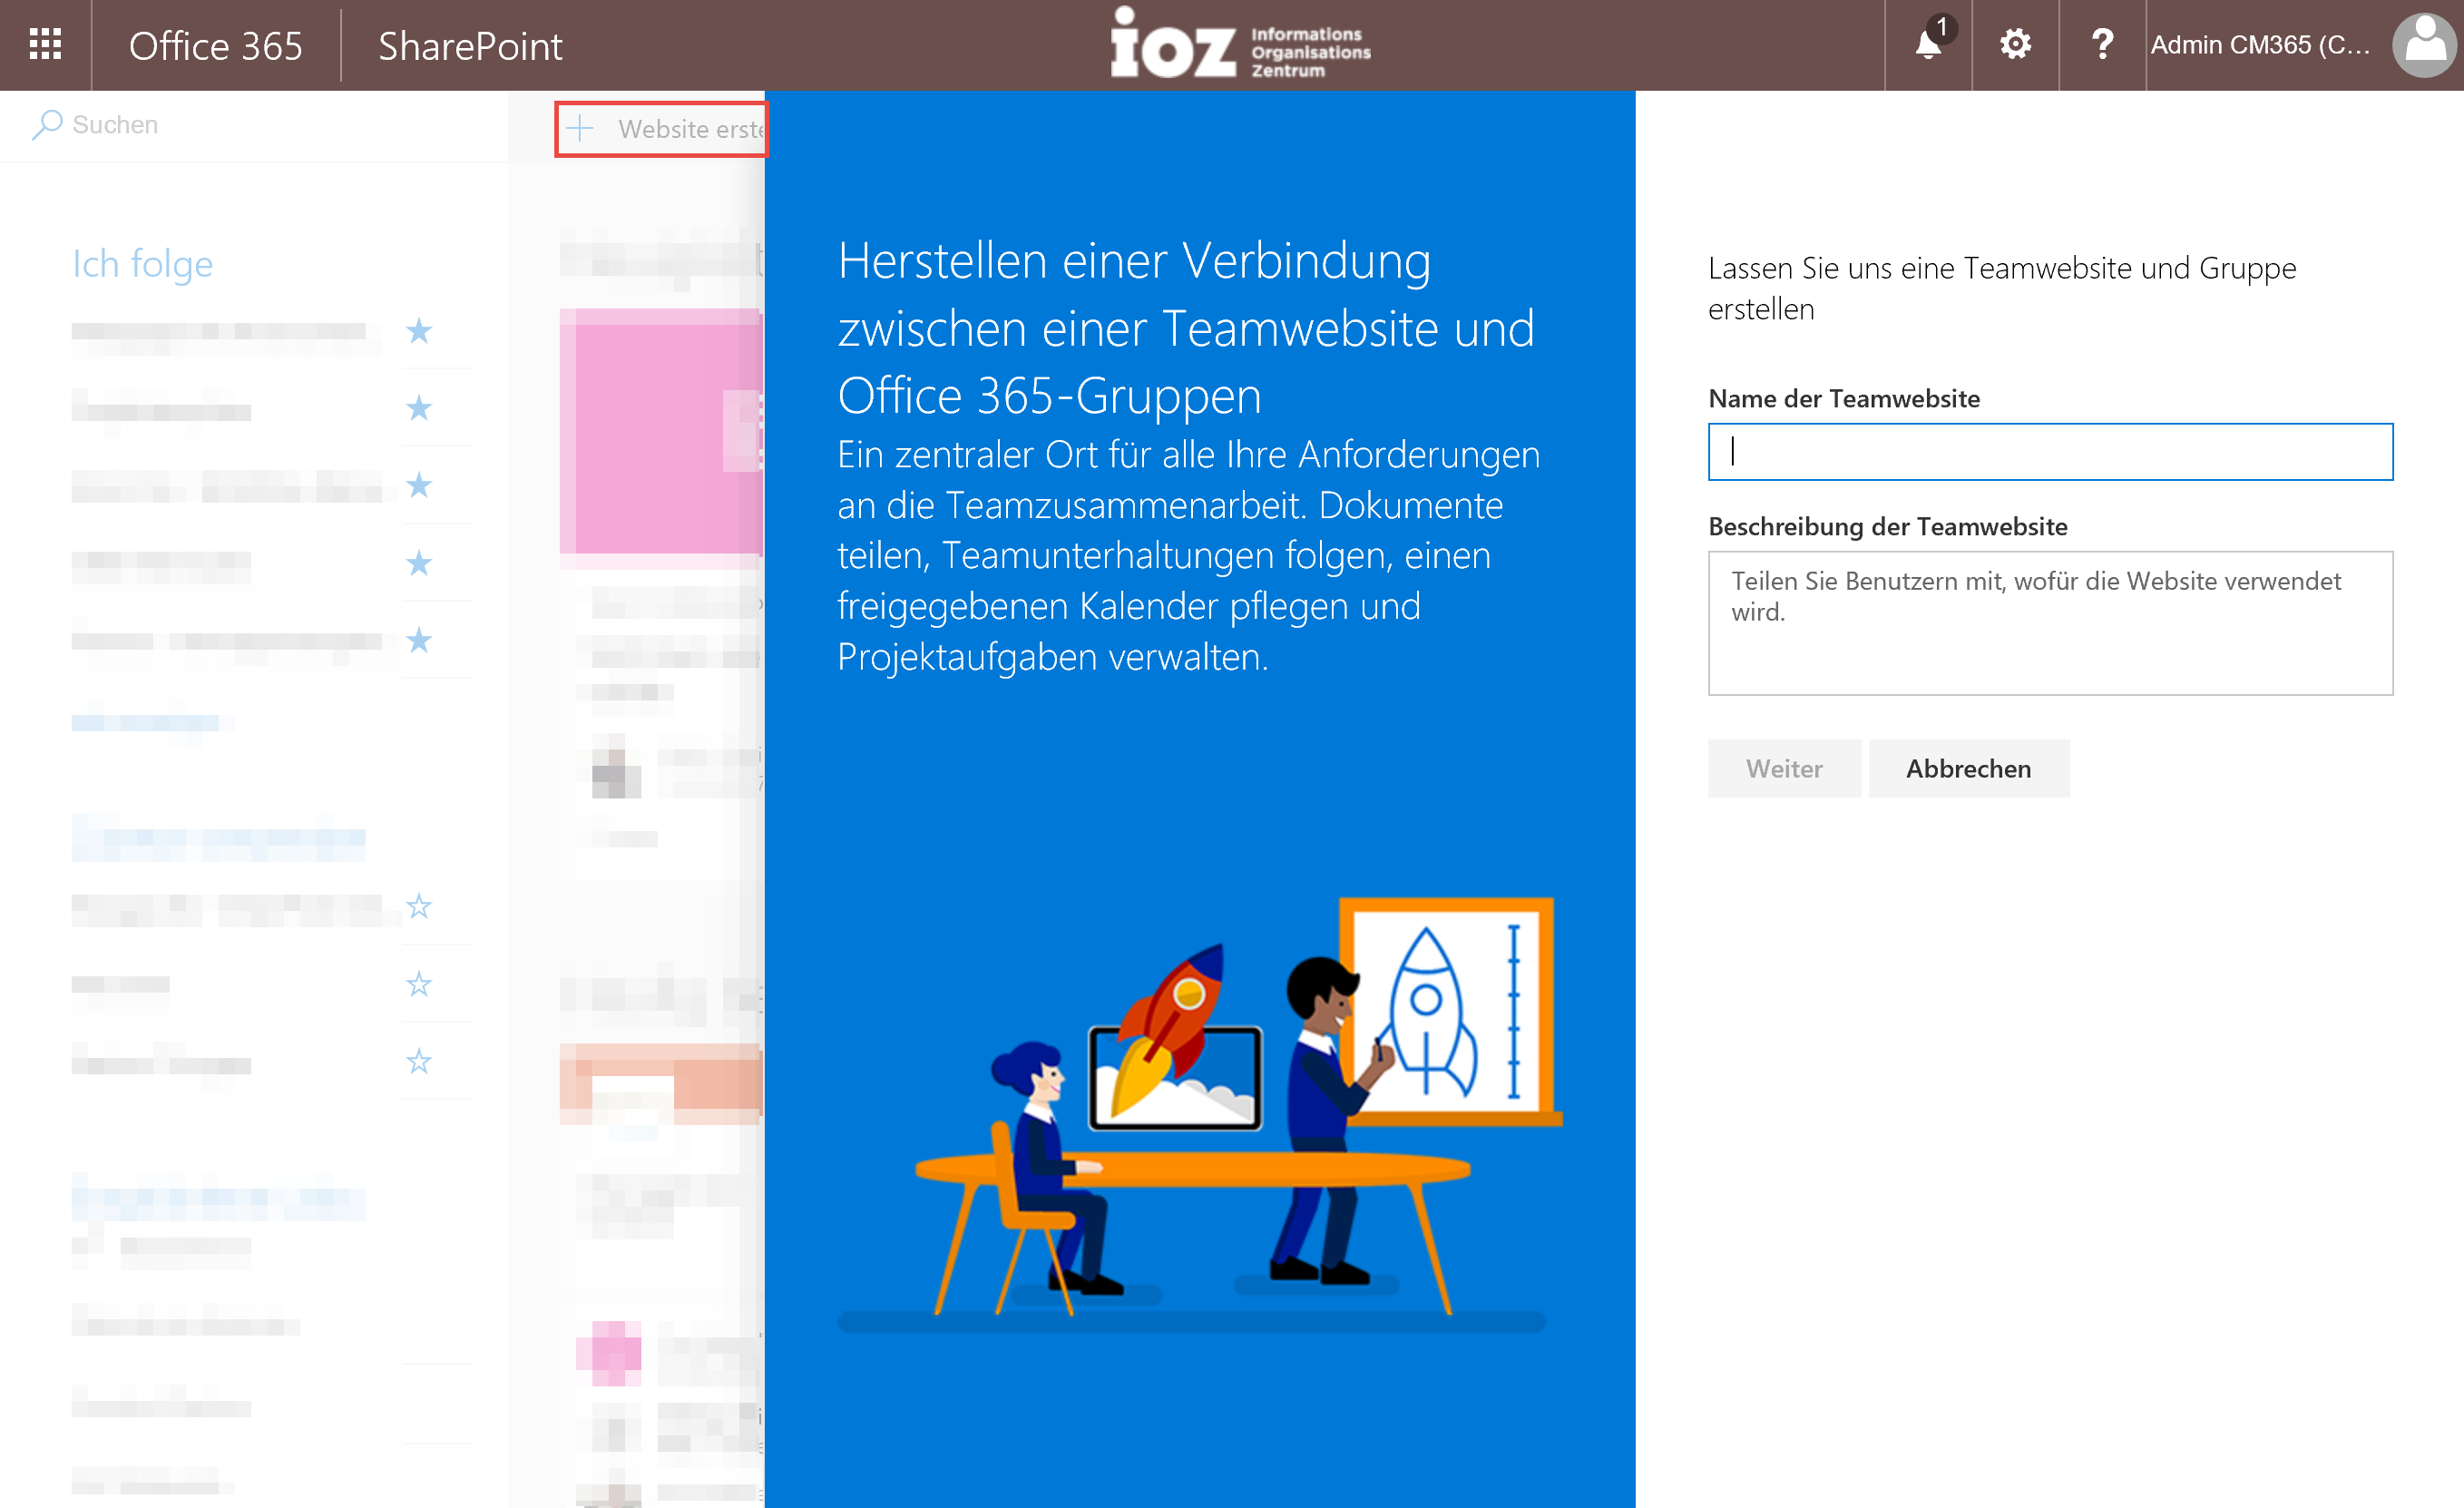The width and height of the screenshot is (2464, 1508).
Task: Click into Beschreibung der Teamwebsite textarea
Action: pos(2050,623)
